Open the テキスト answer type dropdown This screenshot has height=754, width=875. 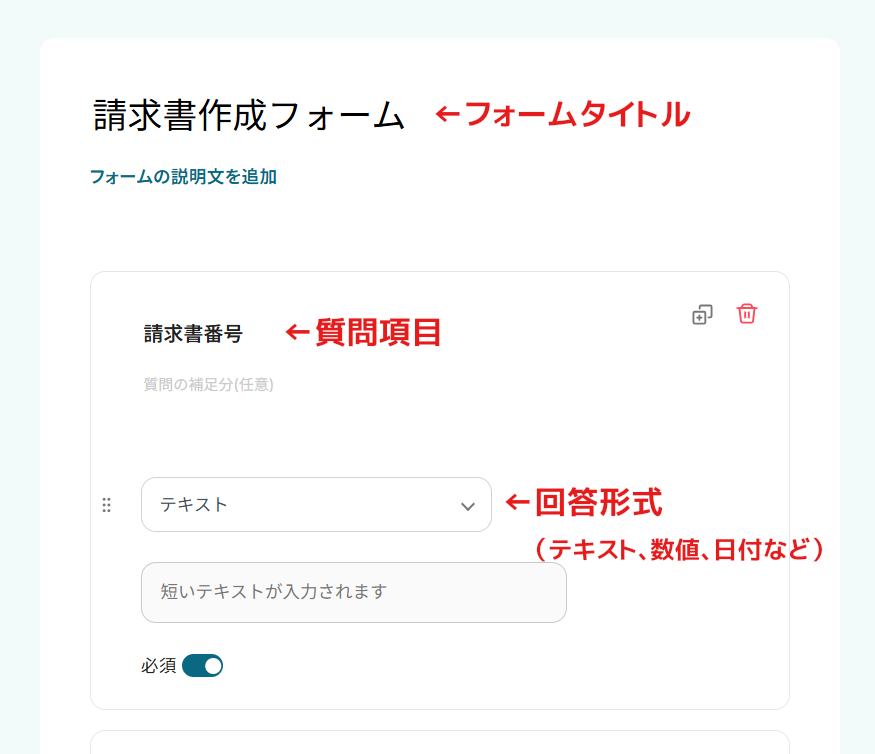[316, 505]
